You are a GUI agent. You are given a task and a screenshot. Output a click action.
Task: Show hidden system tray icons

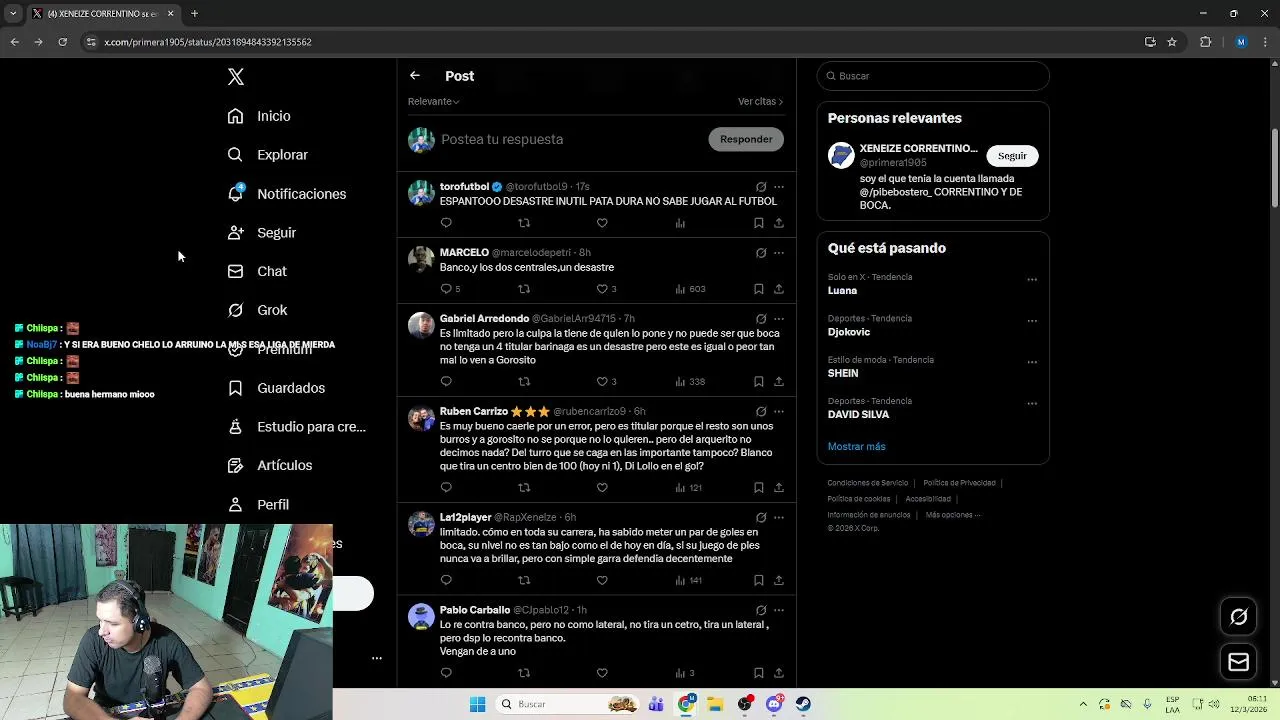click(1083, 704)
